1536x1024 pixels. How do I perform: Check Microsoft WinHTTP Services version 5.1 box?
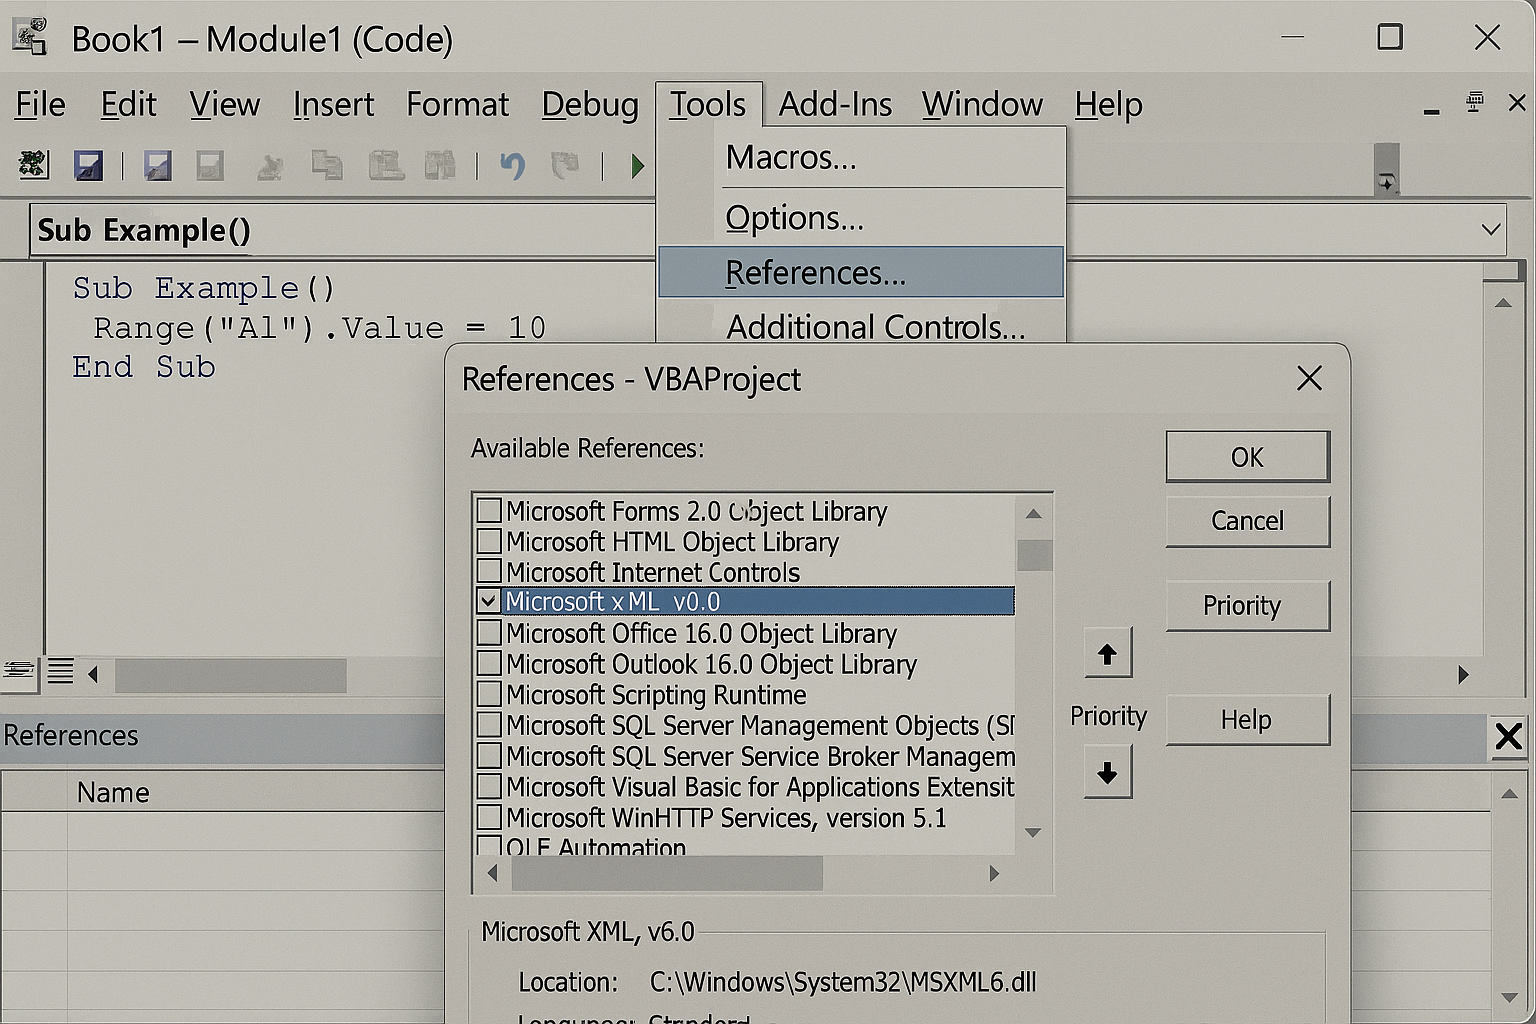[489, 817]
